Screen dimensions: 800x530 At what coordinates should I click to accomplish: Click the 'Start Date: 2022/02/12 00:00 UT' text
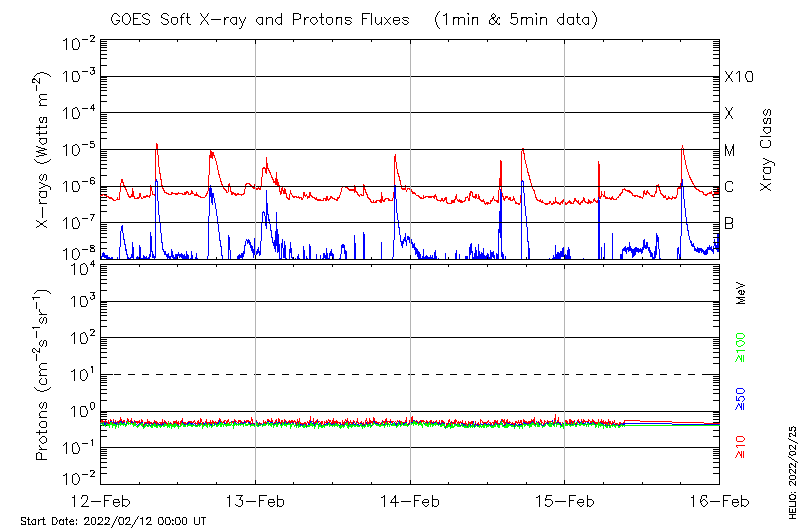click(113, 521)
